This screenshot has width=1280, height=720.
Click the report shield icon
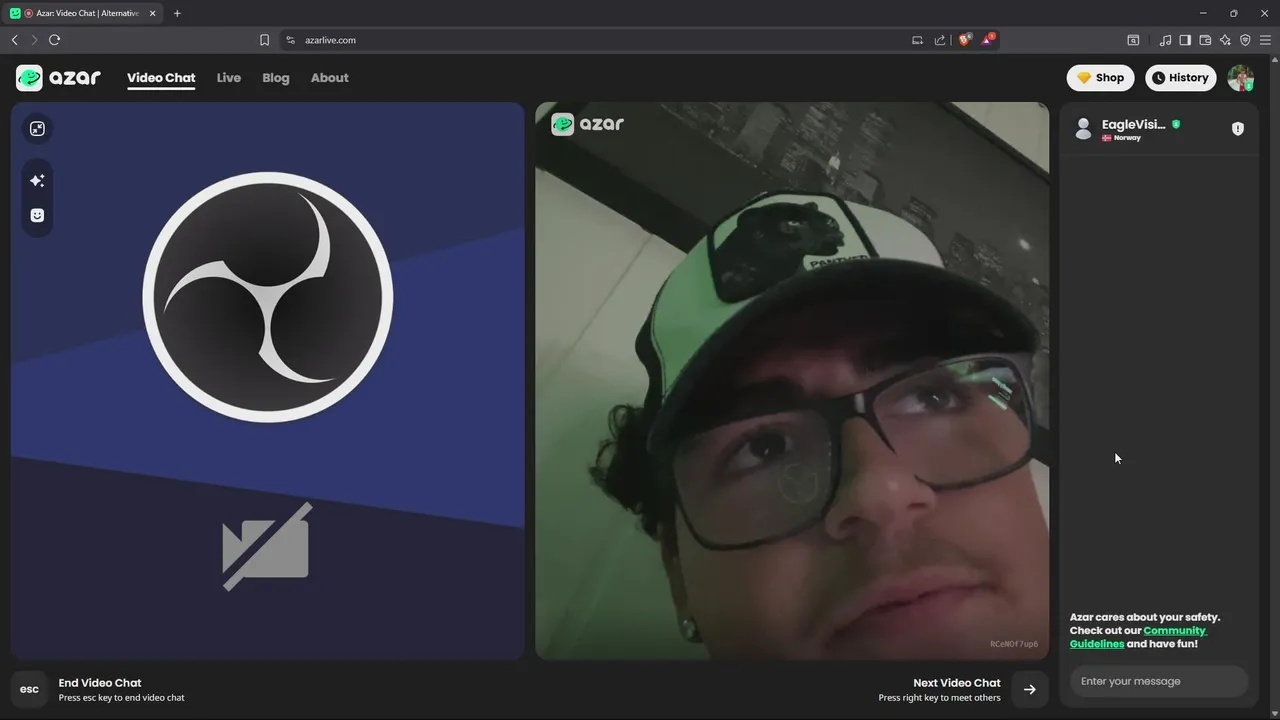coord(1238,129)
